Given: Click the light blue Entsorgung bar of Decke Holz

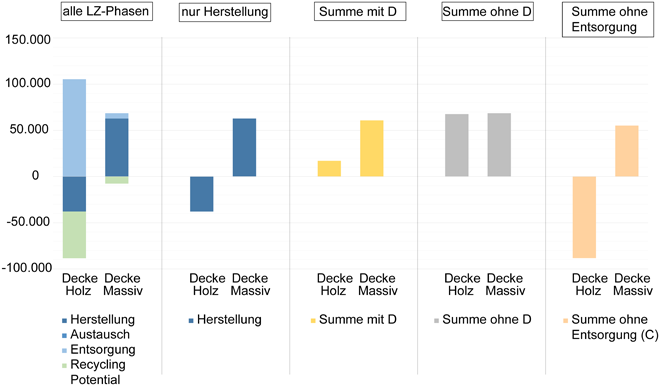Looking at the screenshot, I should tap(75, 128).
